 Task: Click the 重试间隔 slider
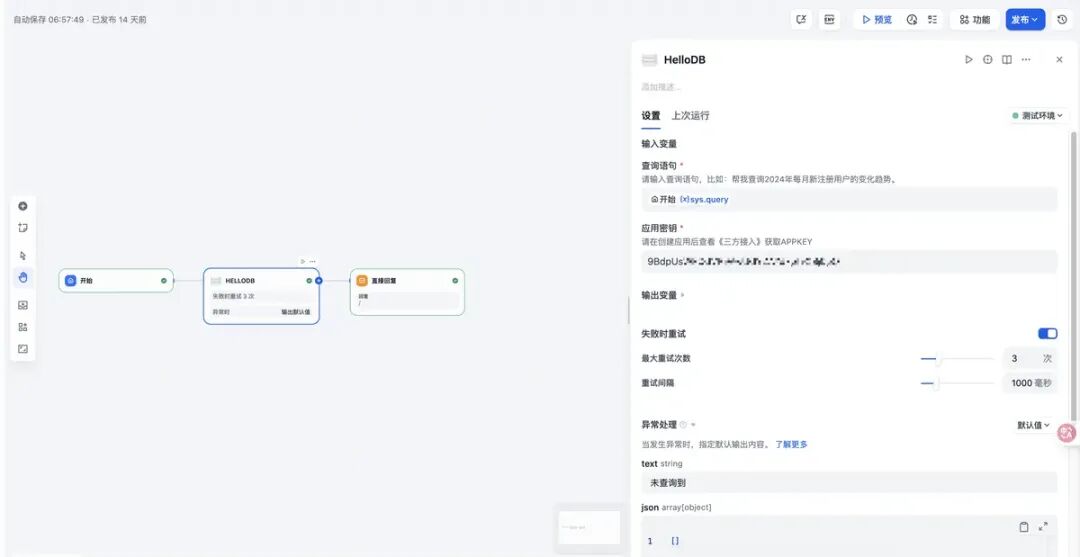click(x=957, y=383)
